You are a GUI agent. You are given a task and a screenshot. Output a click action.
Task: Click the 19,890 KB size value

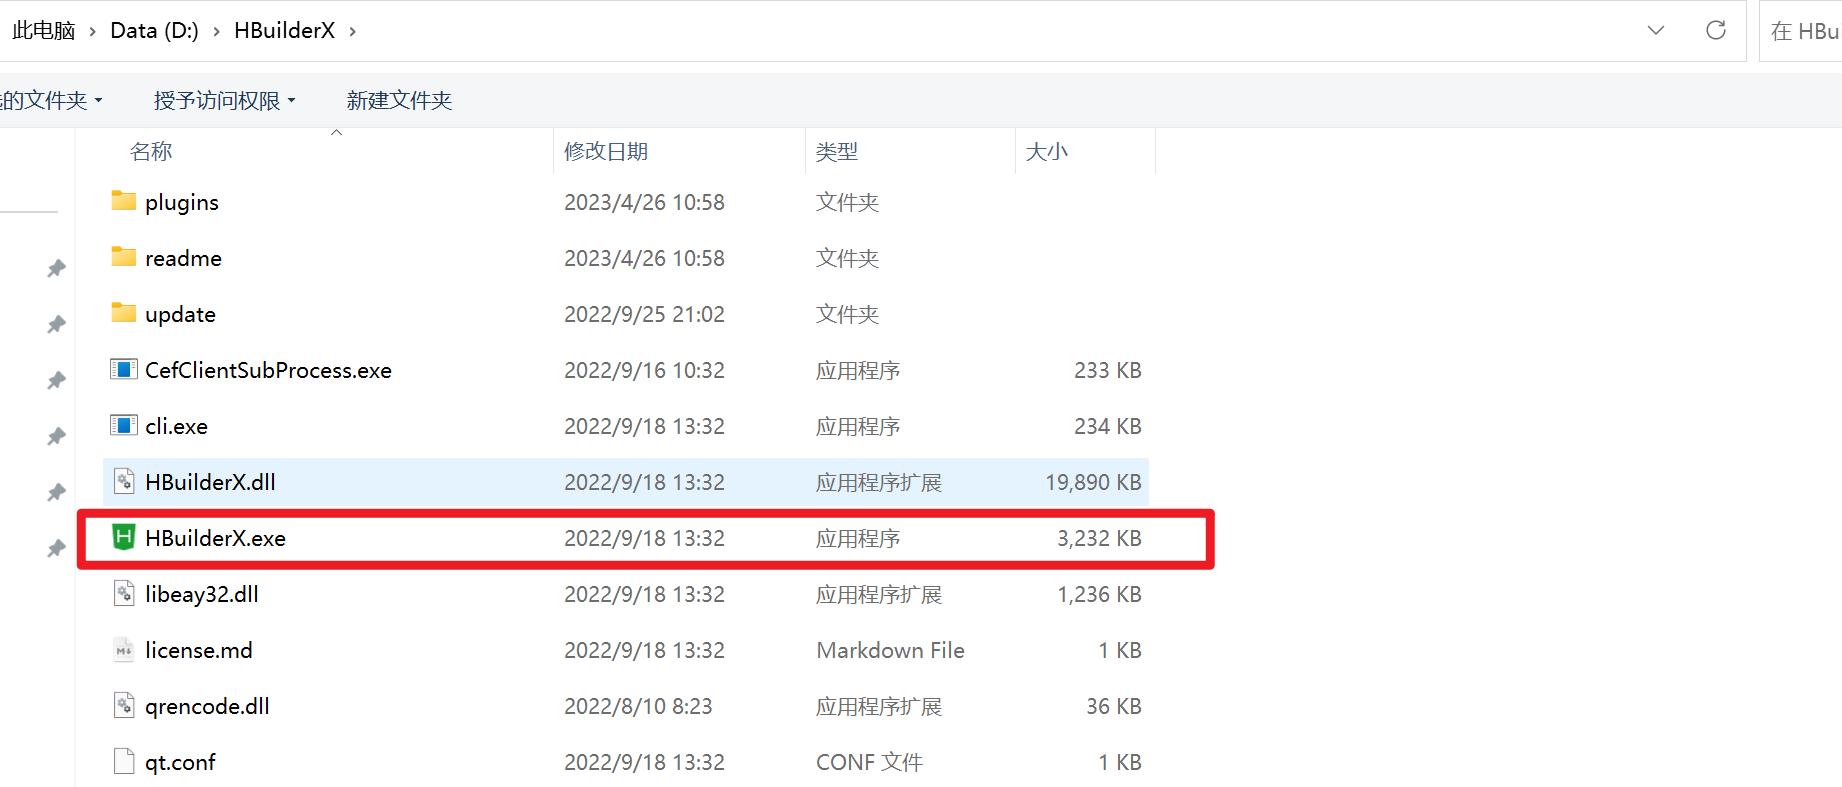(x=1093, y=482)
